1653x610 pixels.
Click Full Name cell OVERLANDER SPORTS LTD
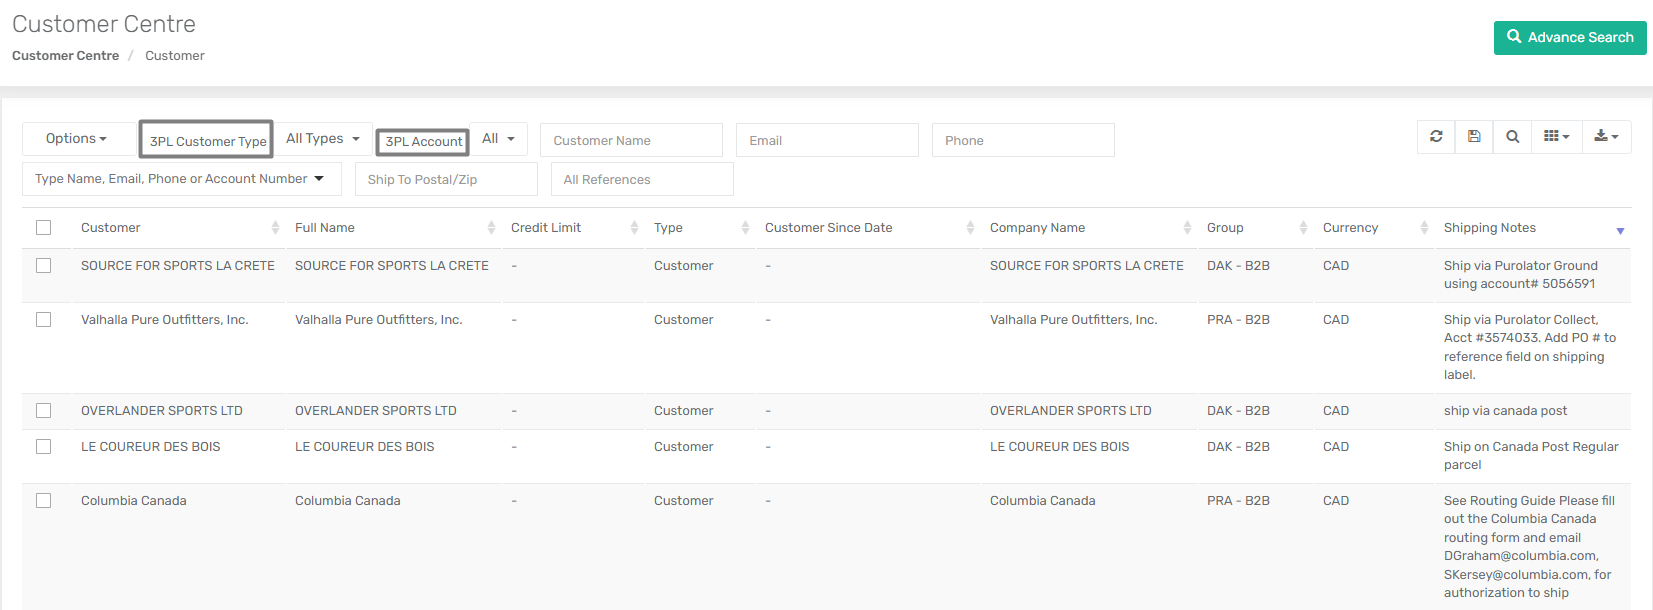pyautogui.click(x=376, y=411)
